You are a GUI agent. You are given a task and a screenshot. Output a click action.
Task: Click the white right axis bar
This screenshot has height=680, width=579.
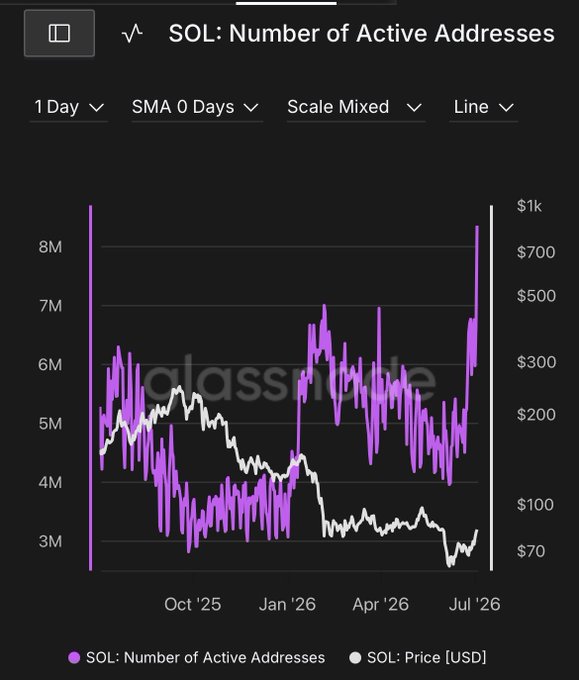pyautogui.click(x=491, y=388)
